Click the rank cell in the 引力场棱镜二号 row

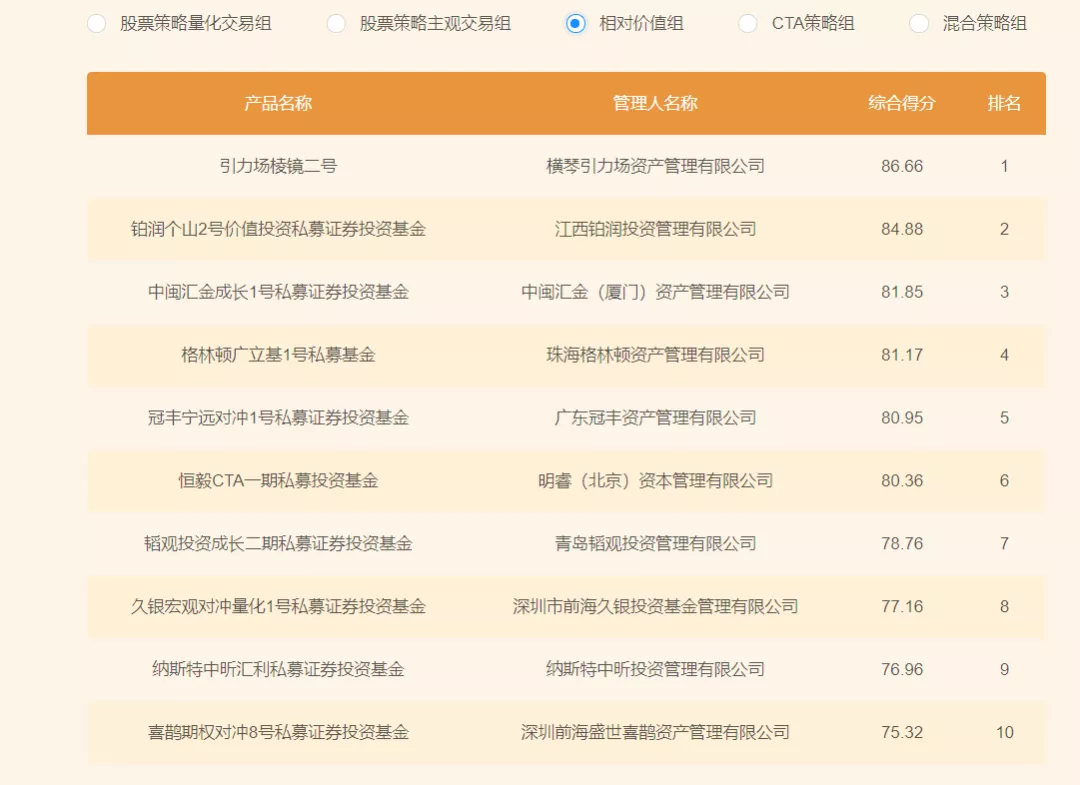click(x=1004, y=166)
